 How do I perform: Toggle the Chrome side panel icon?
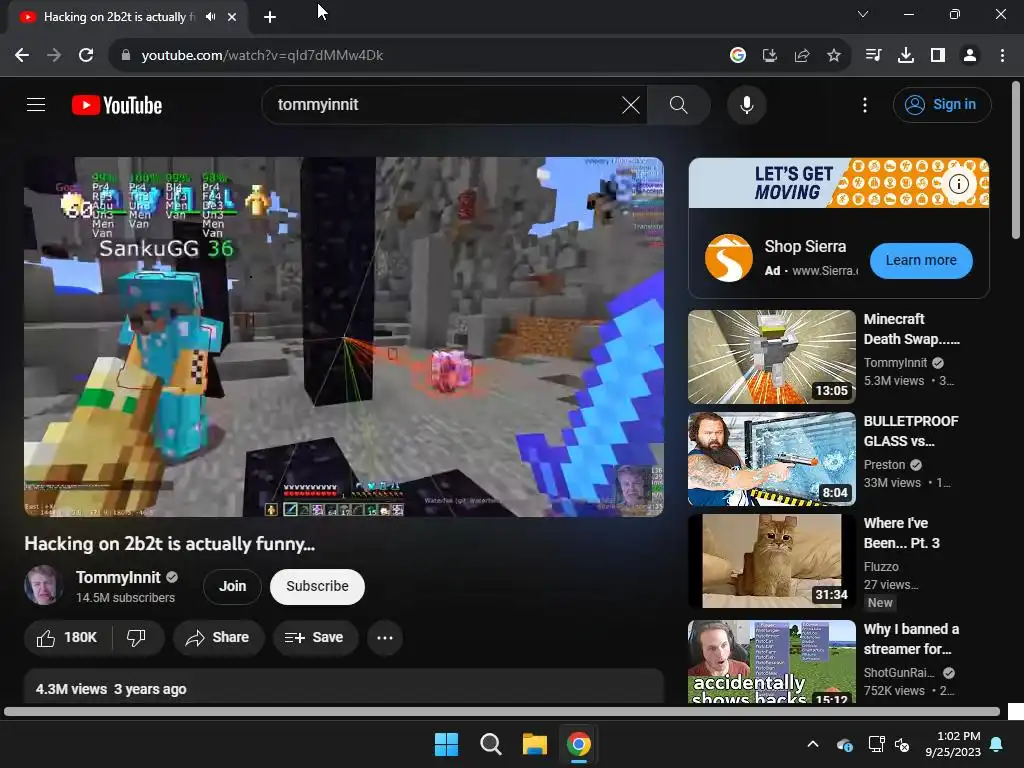tap(938, 56)
